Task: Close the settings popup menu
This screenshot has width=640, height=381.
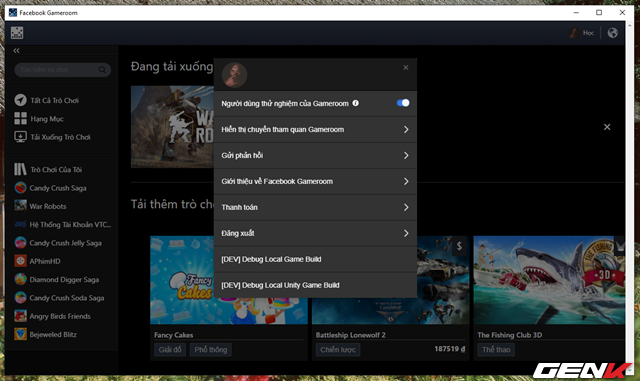Action: (x=406, y=68)
